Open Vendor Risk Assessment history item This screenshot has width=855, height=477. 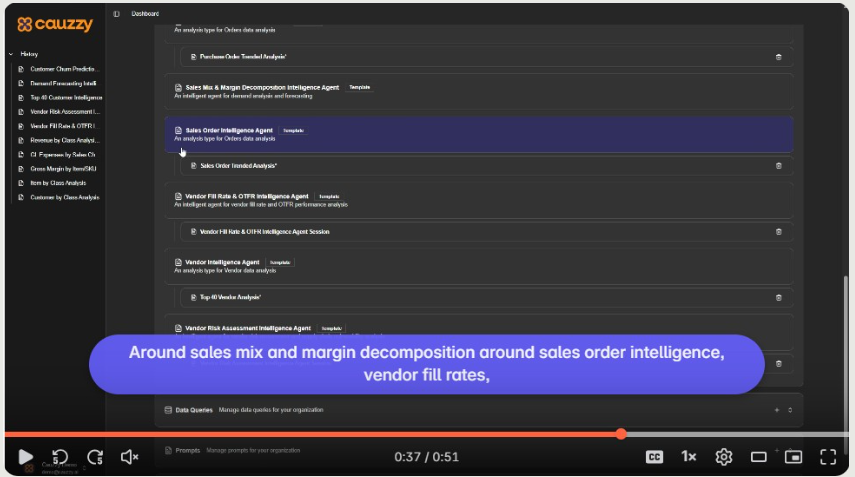click(59, 112)
